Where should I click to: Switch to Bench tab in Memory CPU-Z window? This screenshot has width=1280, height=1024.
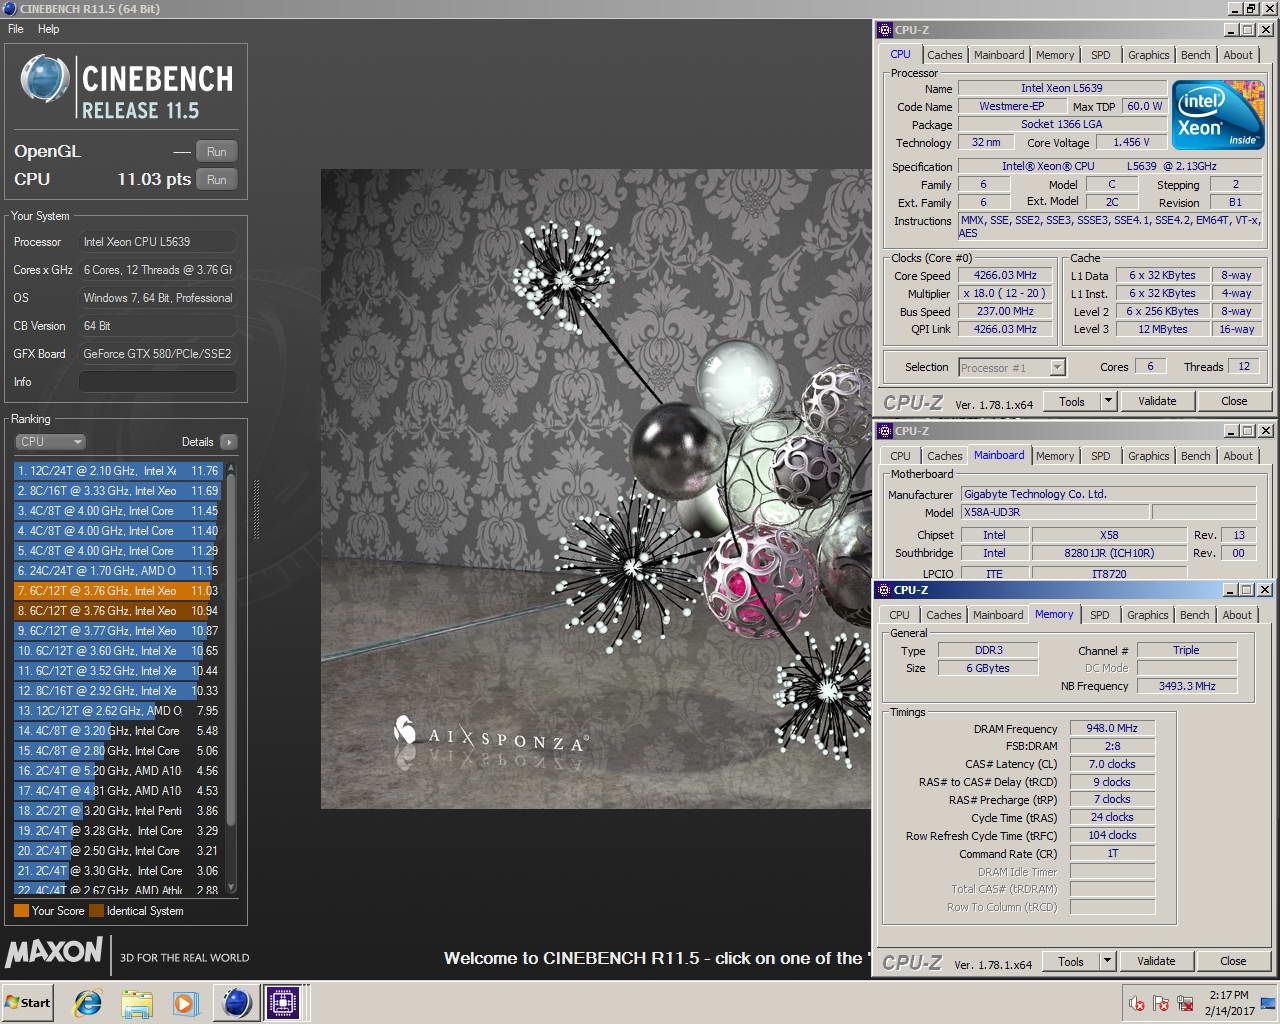[1194, 615]
